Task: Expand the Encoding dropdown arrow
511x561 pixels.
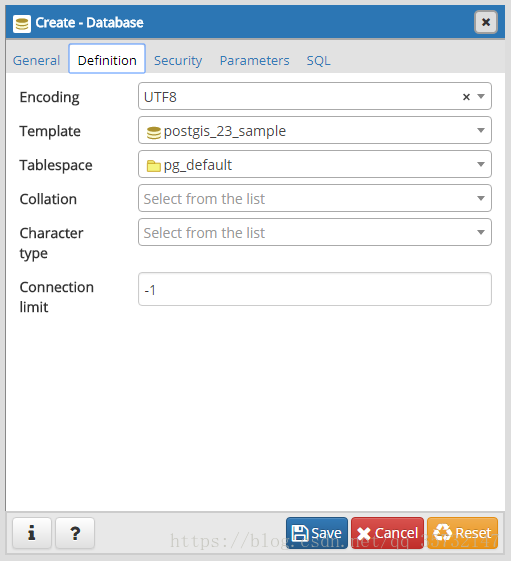Action: point(481,96)
